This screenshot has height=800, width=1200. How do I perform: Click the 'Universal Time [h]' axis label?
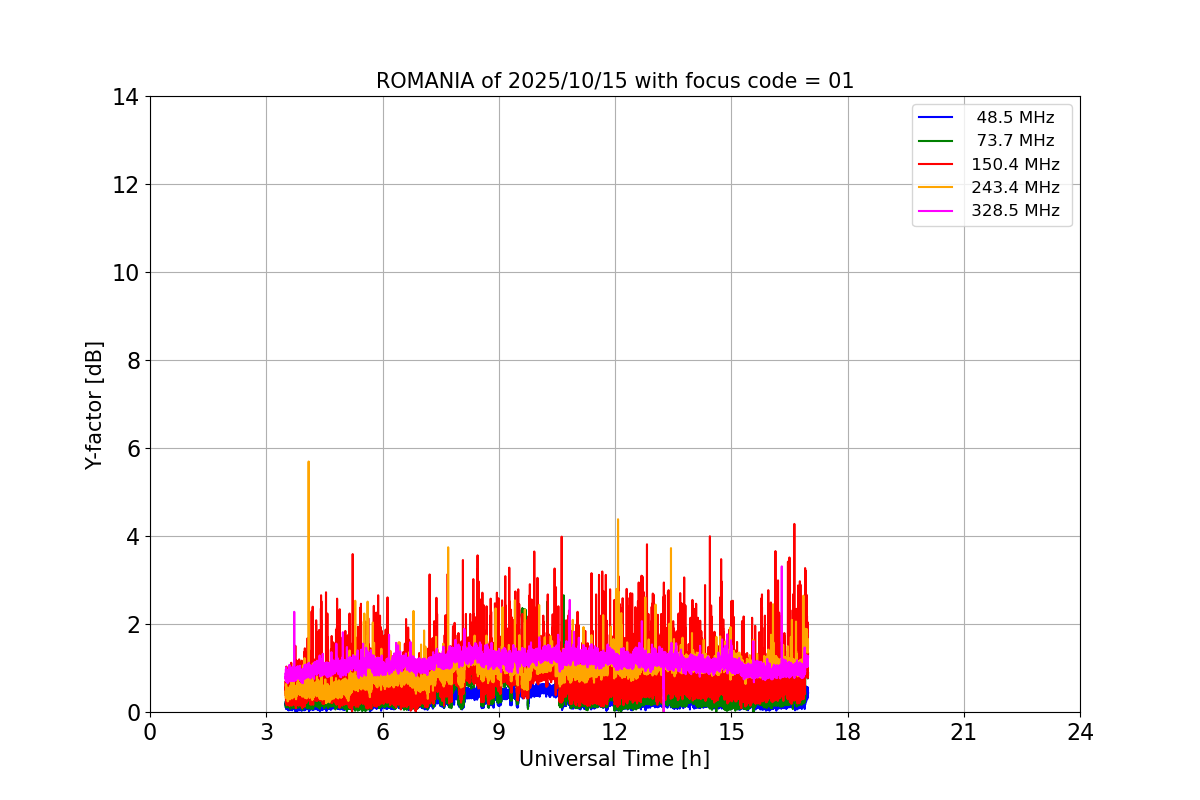point(614,760)
